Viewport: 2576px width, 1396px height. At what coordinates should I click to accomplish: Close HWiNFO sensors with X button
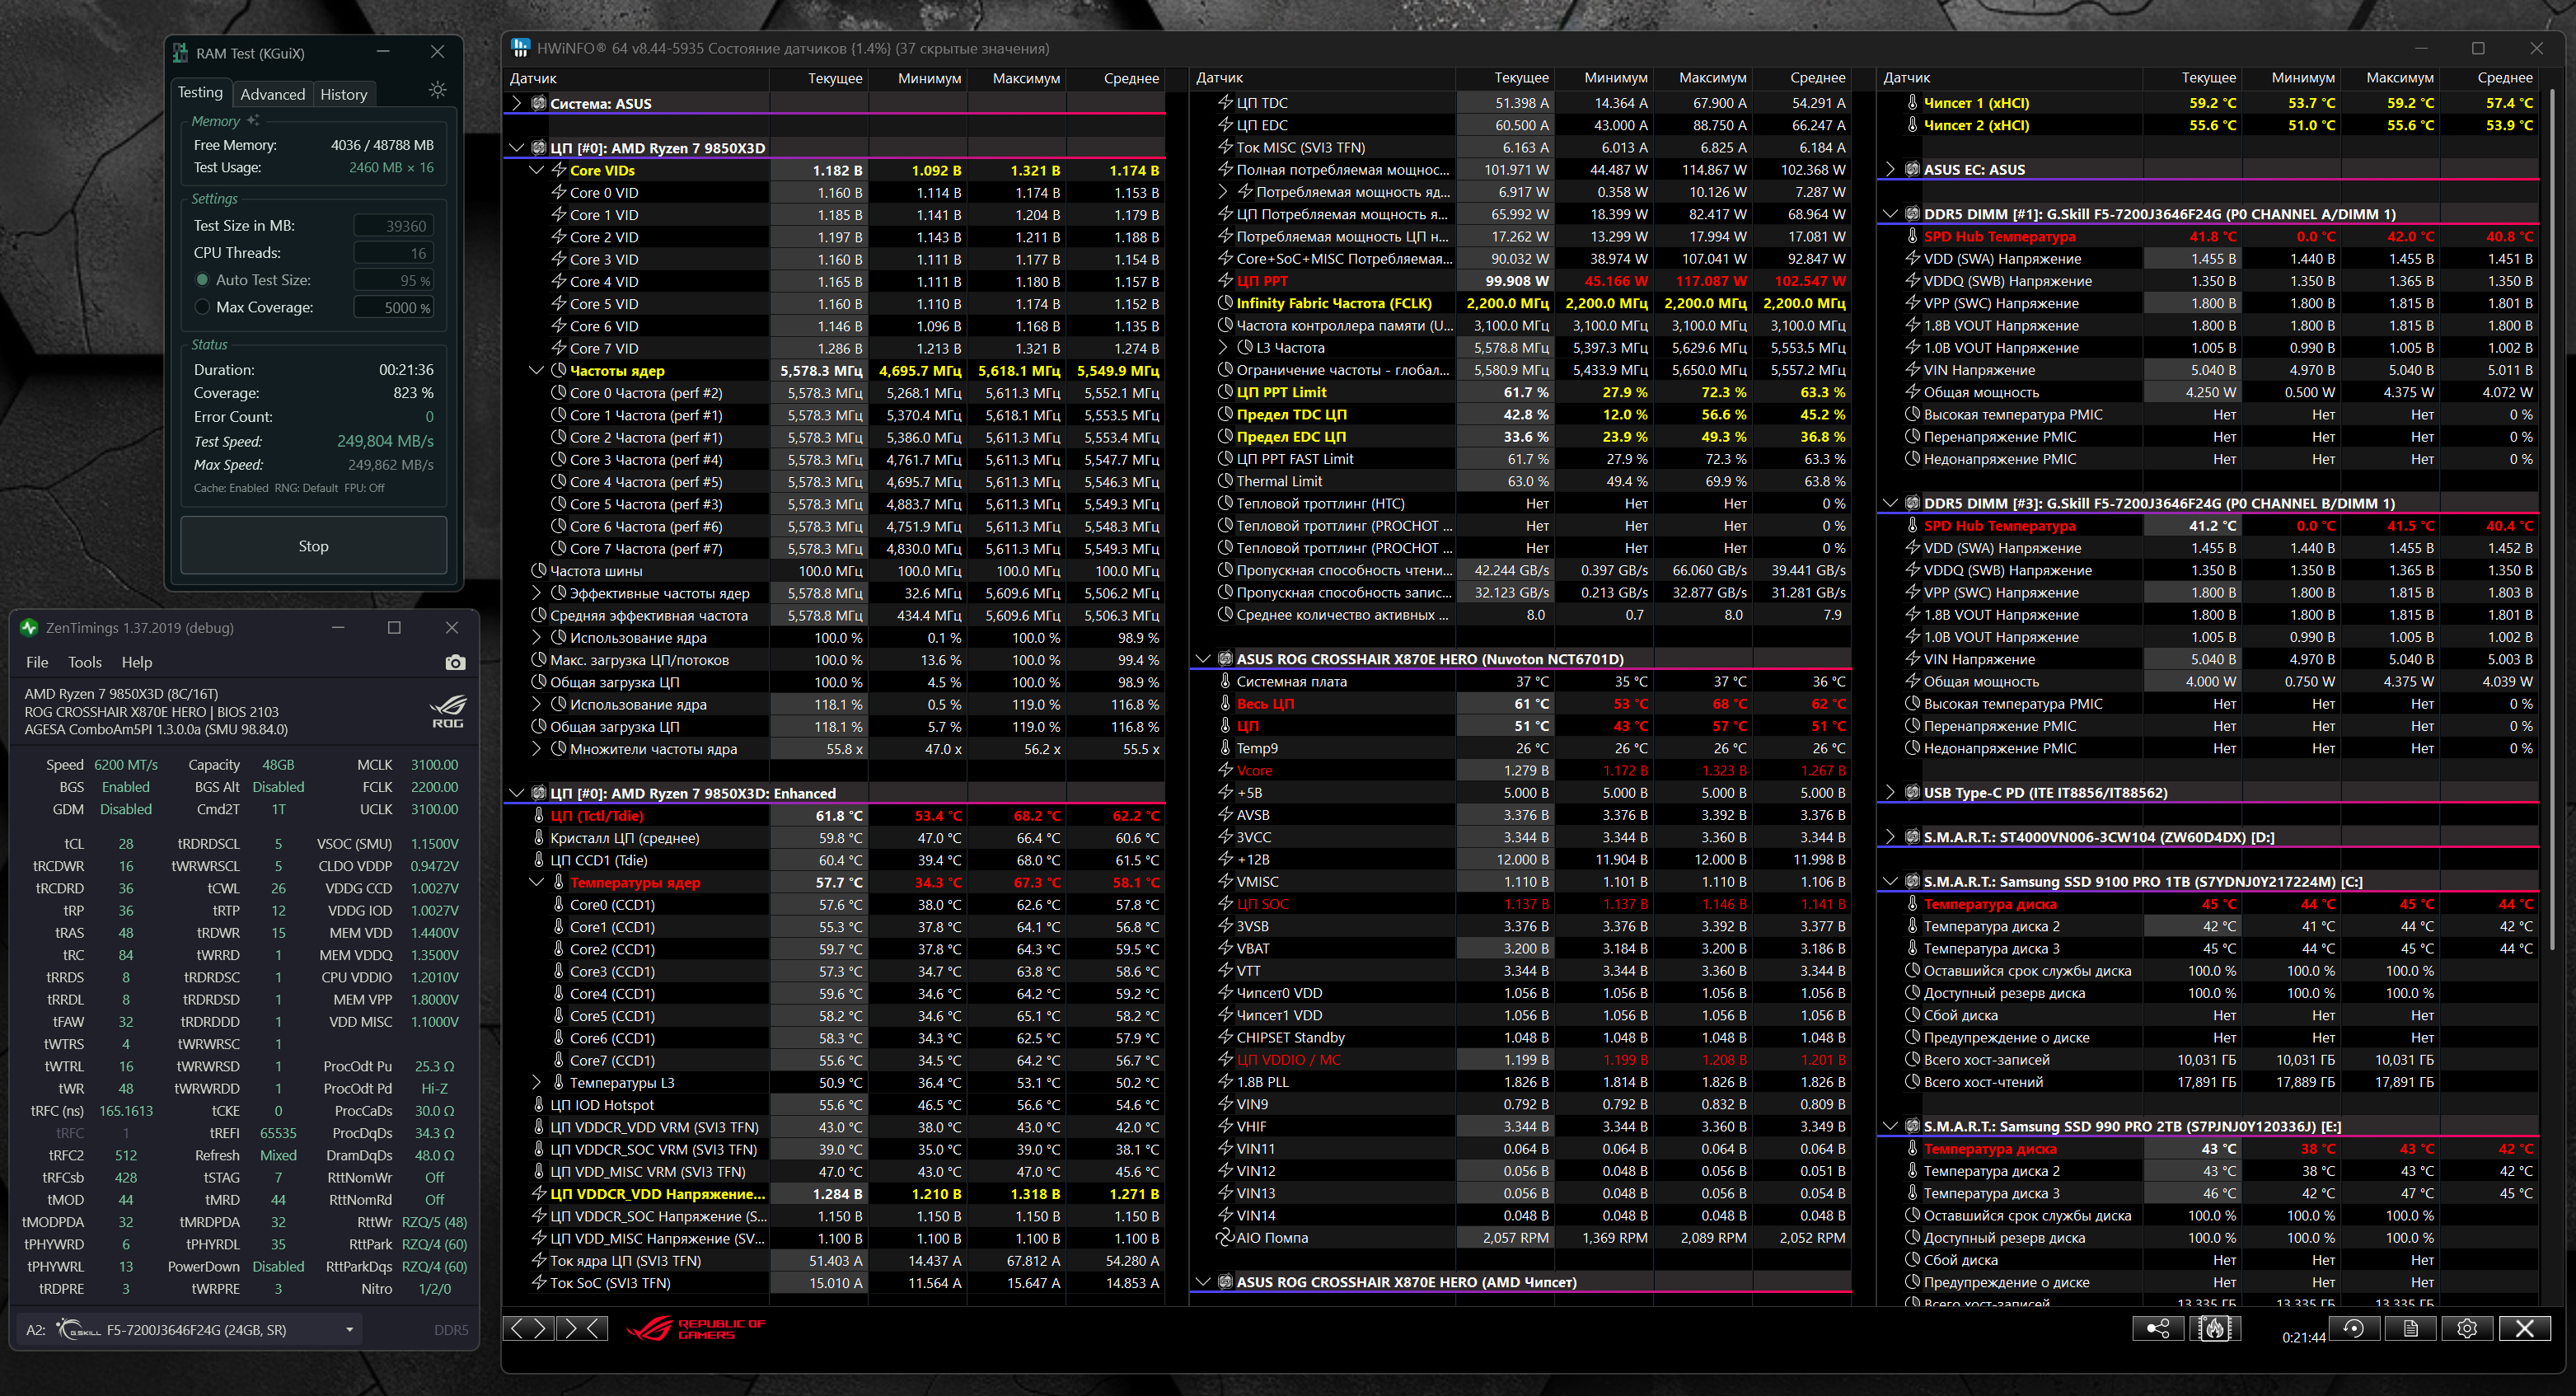click(x=2524, y=1328)
